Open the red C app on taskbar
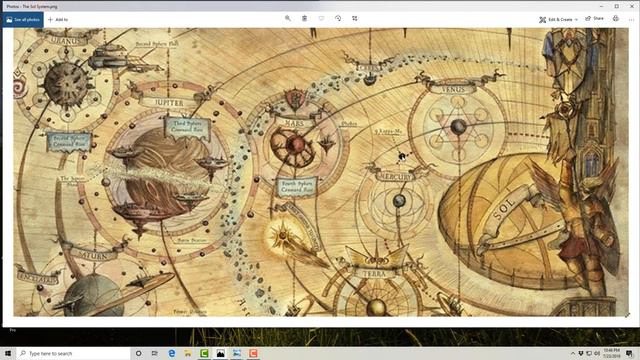Viewport: 640px width, 360px height. pos(253,353)
